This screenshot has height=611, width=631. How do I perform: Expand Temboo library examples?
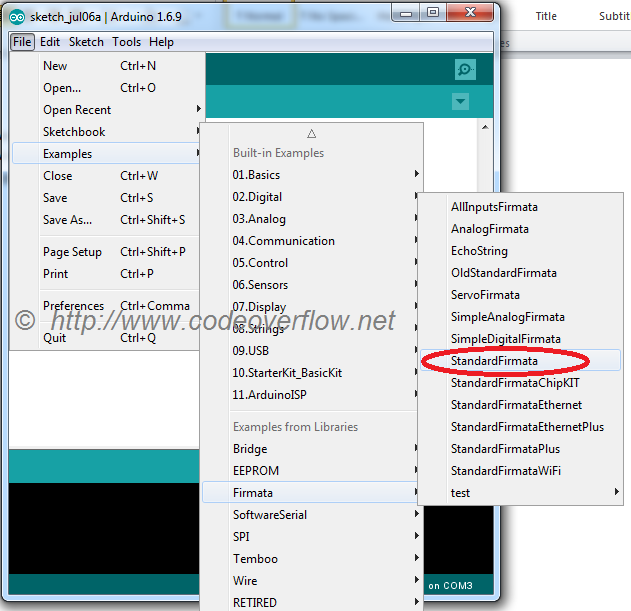(x=311, y=559)
